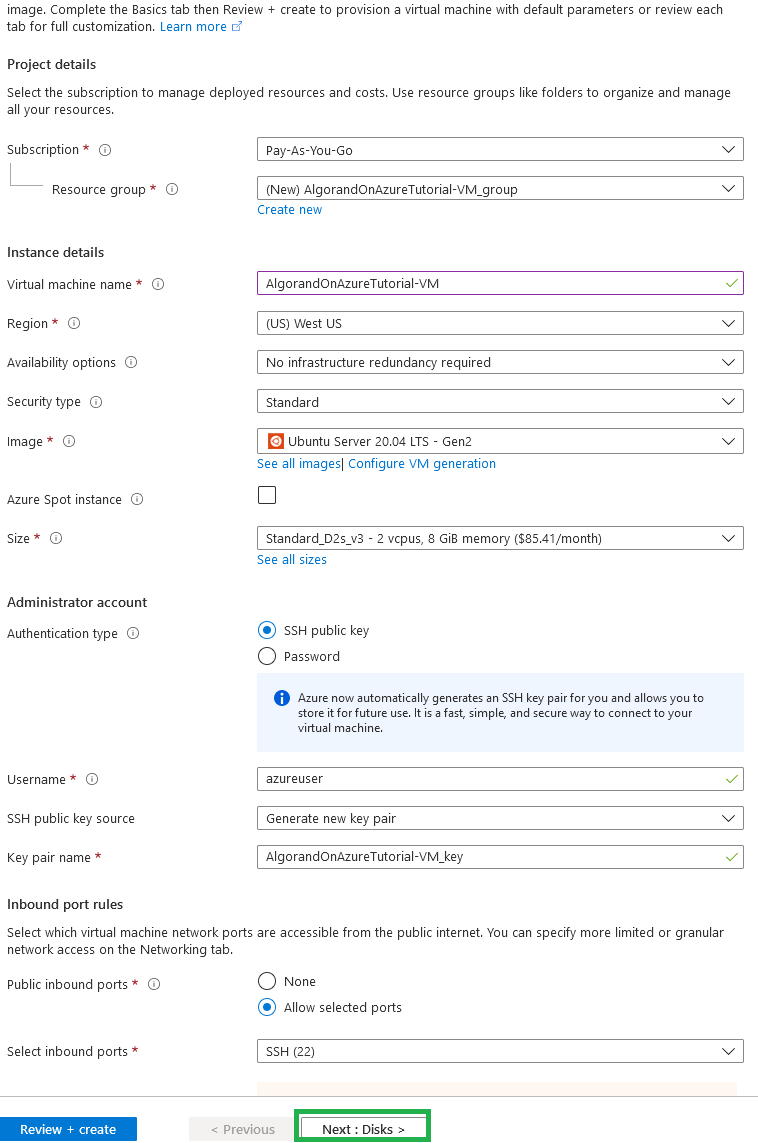Screen dimensions: 758x1143
Task: Enable the Azure Spot instance checkbox
Action: coord(266,494)
